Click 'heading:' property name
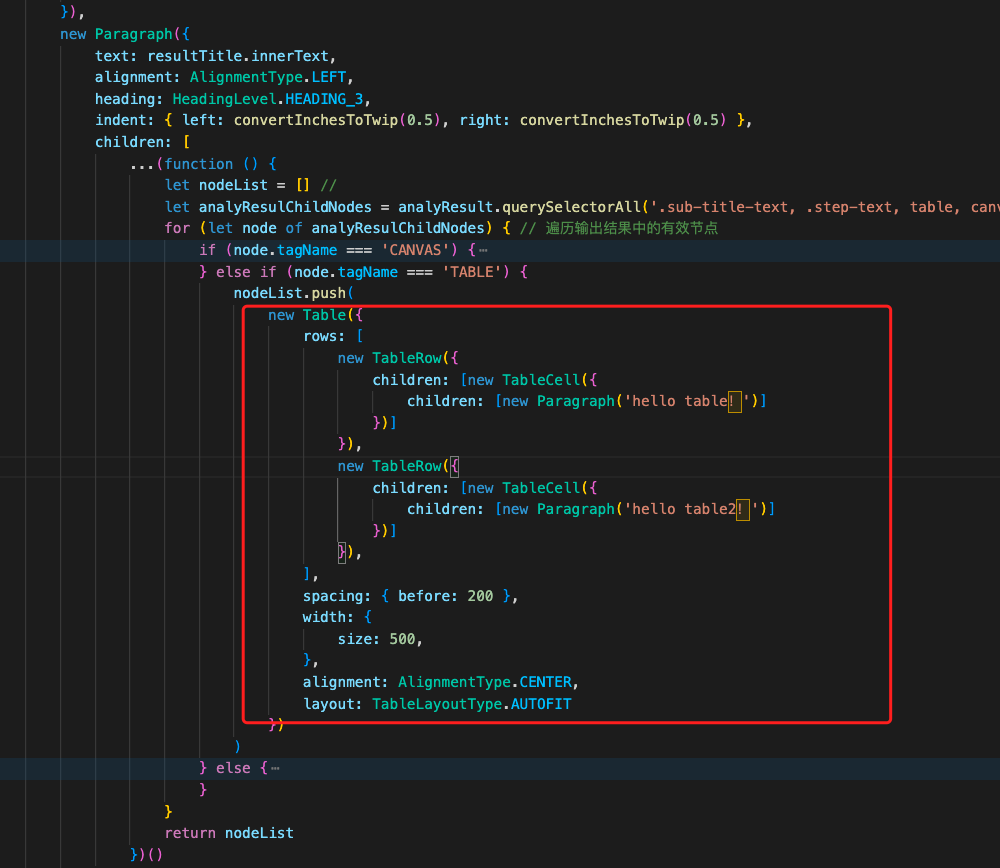1000x868 pixels. (x=129, y=99)
